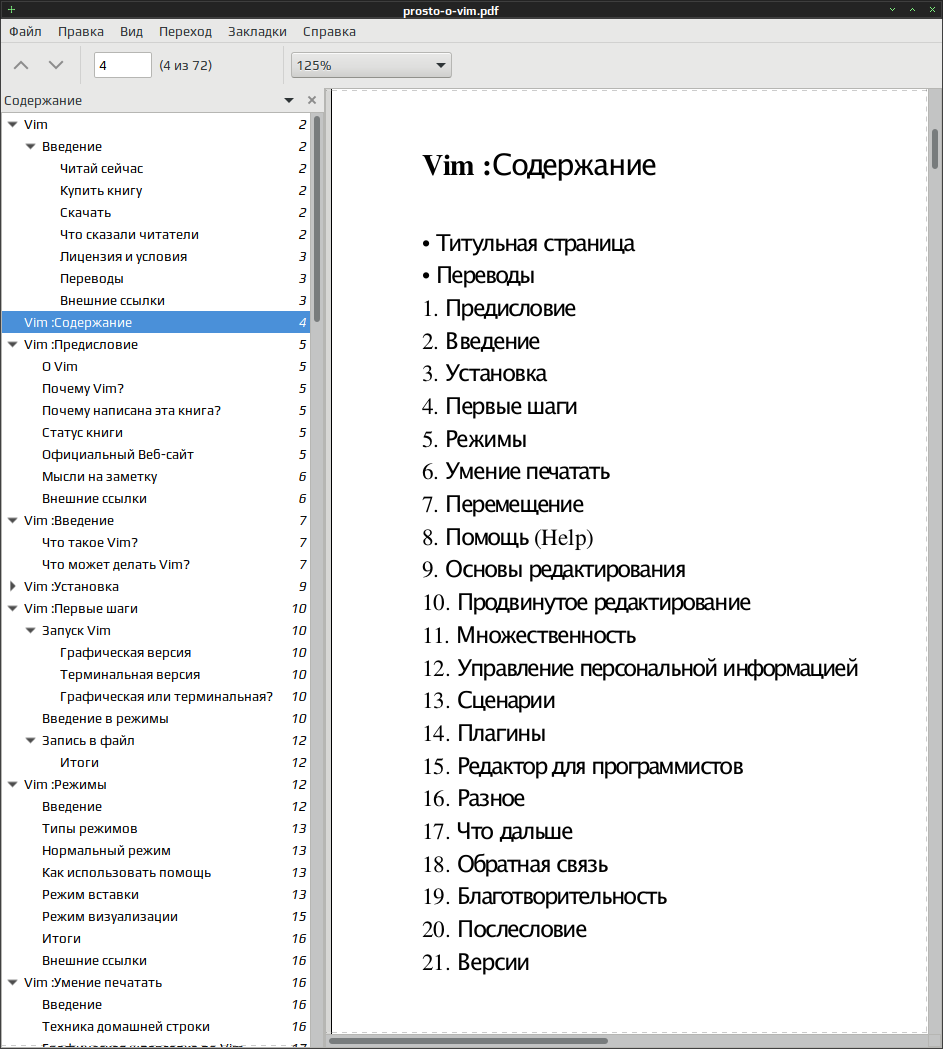The width and height of the screenshot is (943, 1049).
Task: Select the Мысли на заметку entry
Action: (100, 477)
